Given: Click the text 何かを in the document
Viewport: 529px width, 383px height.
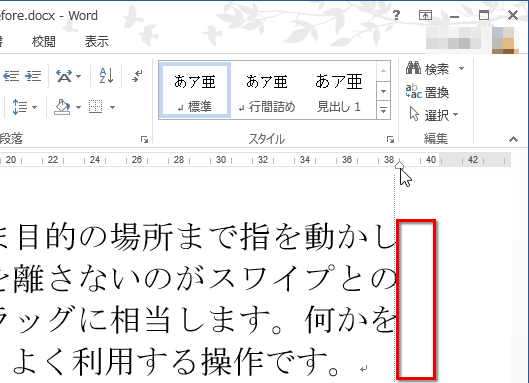Looking at the screenshot, I should click(350, 319).
